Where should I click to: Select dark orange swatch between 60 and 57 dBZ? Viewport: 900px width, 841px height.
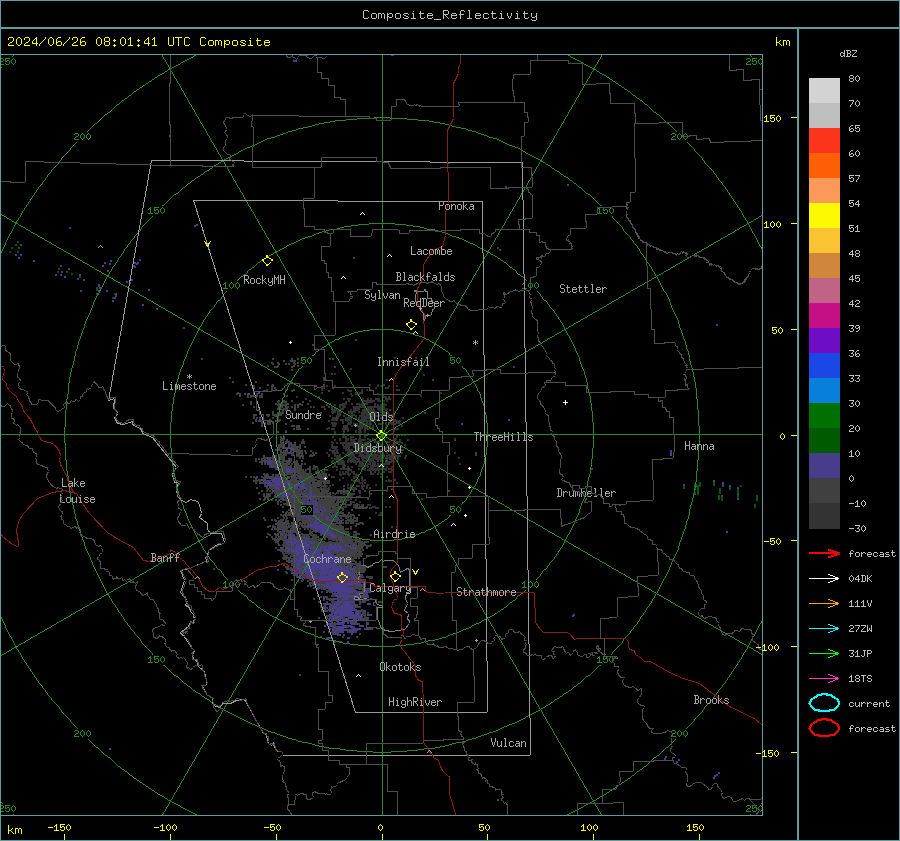[824, 166]
